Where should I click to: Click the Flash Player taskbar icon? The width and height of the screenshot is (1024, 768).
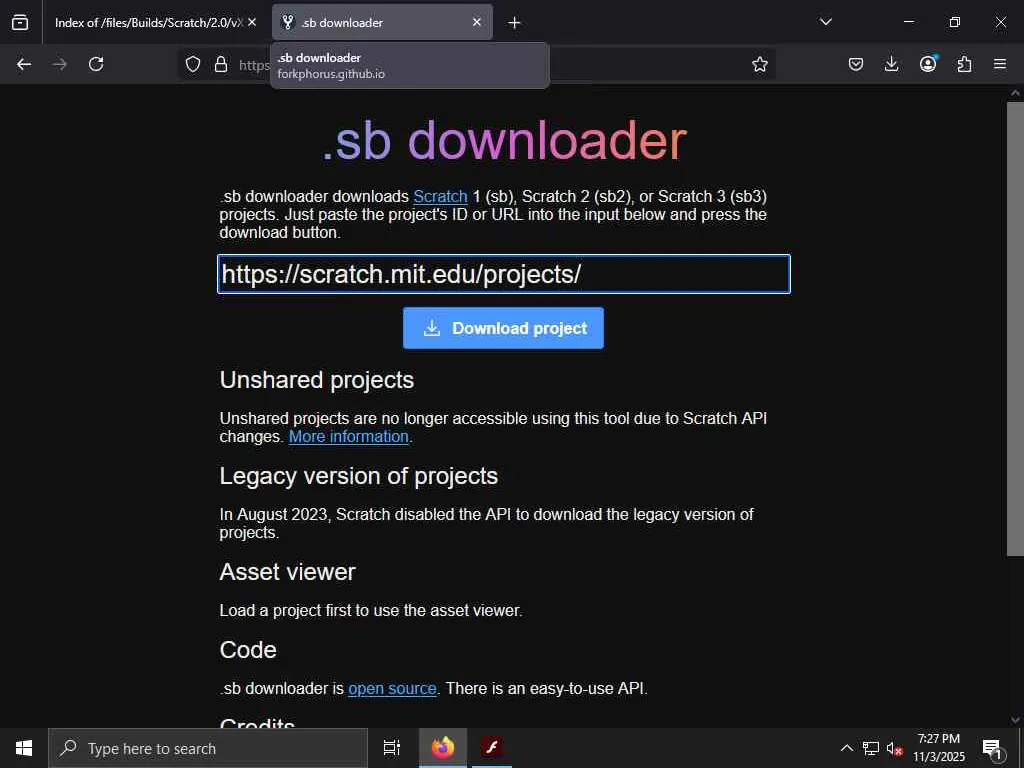coord(492,748)
